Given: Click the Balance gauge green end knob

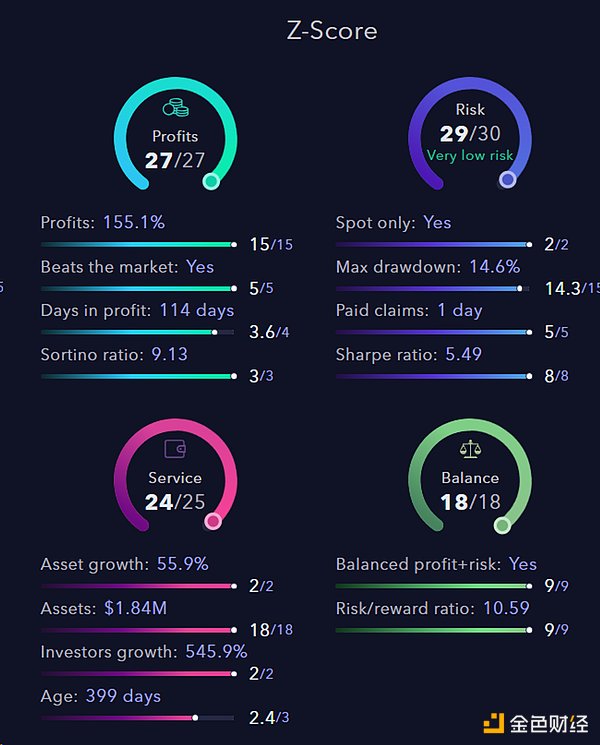Looking at the screenshot, I should [x=502, y=524].
